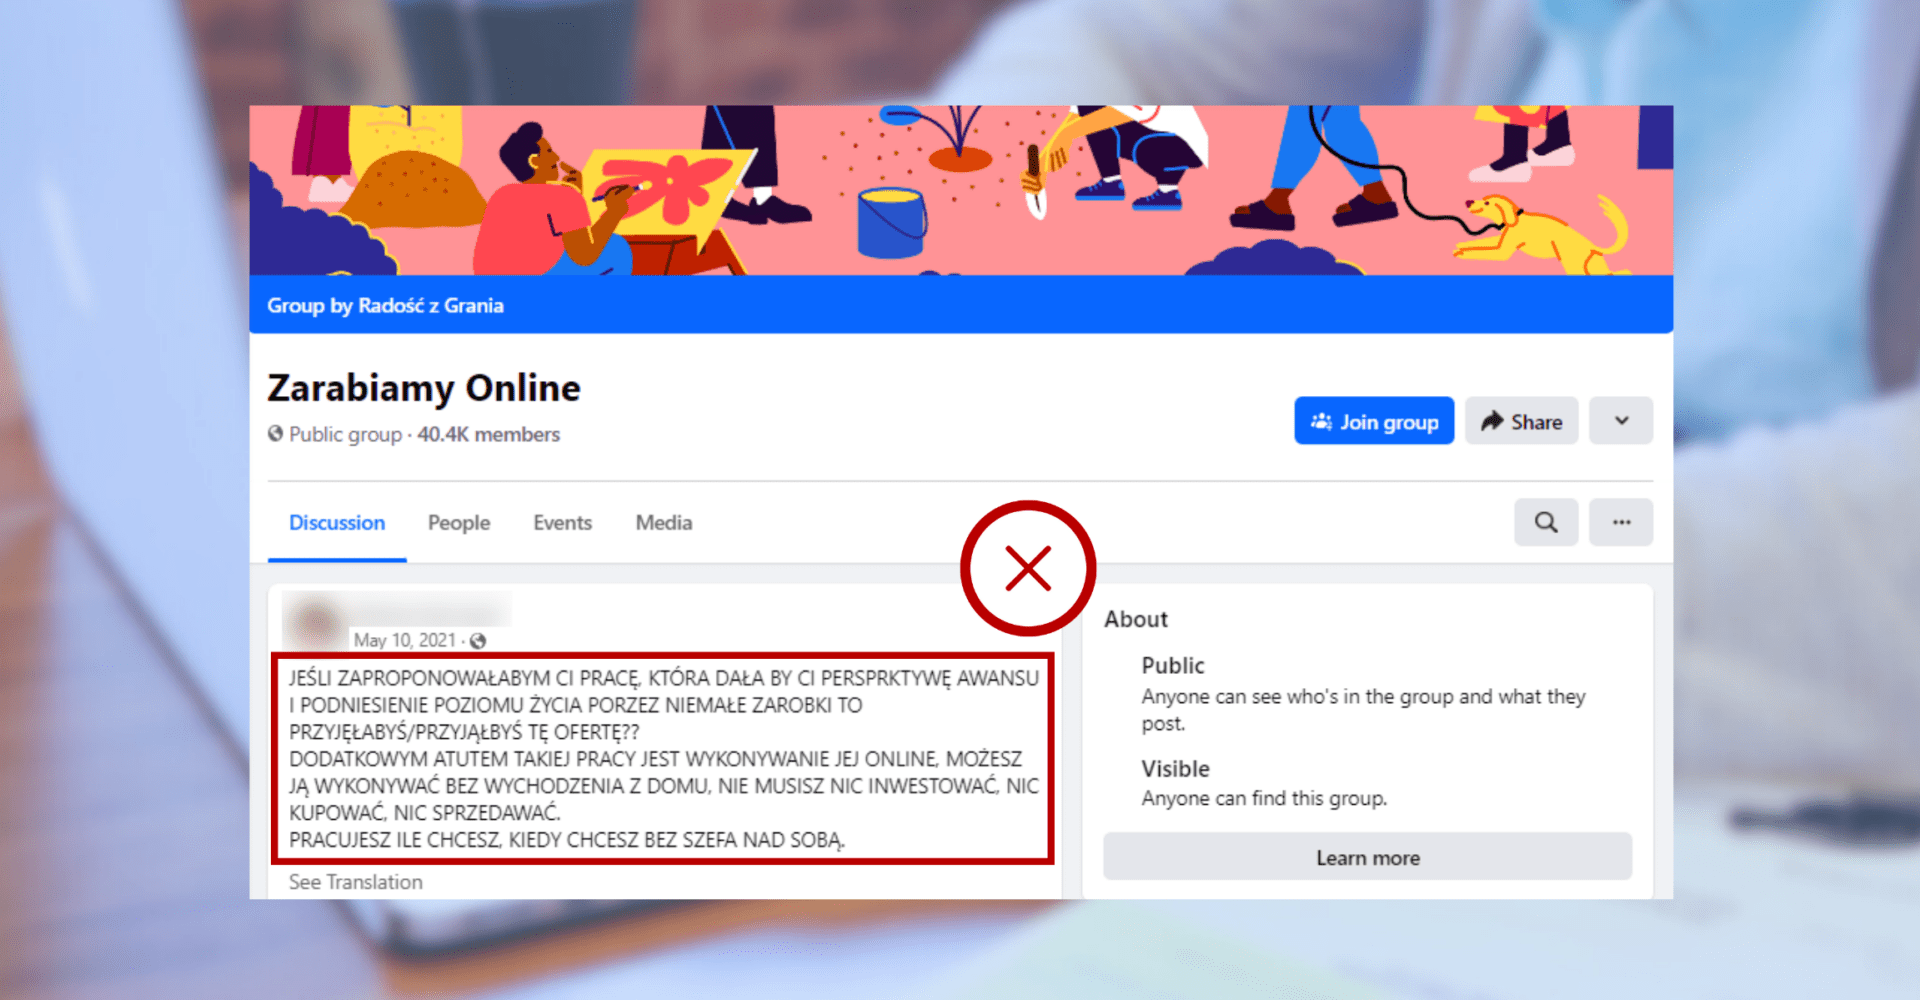Click the 40.4K members text

coord(489,435)
